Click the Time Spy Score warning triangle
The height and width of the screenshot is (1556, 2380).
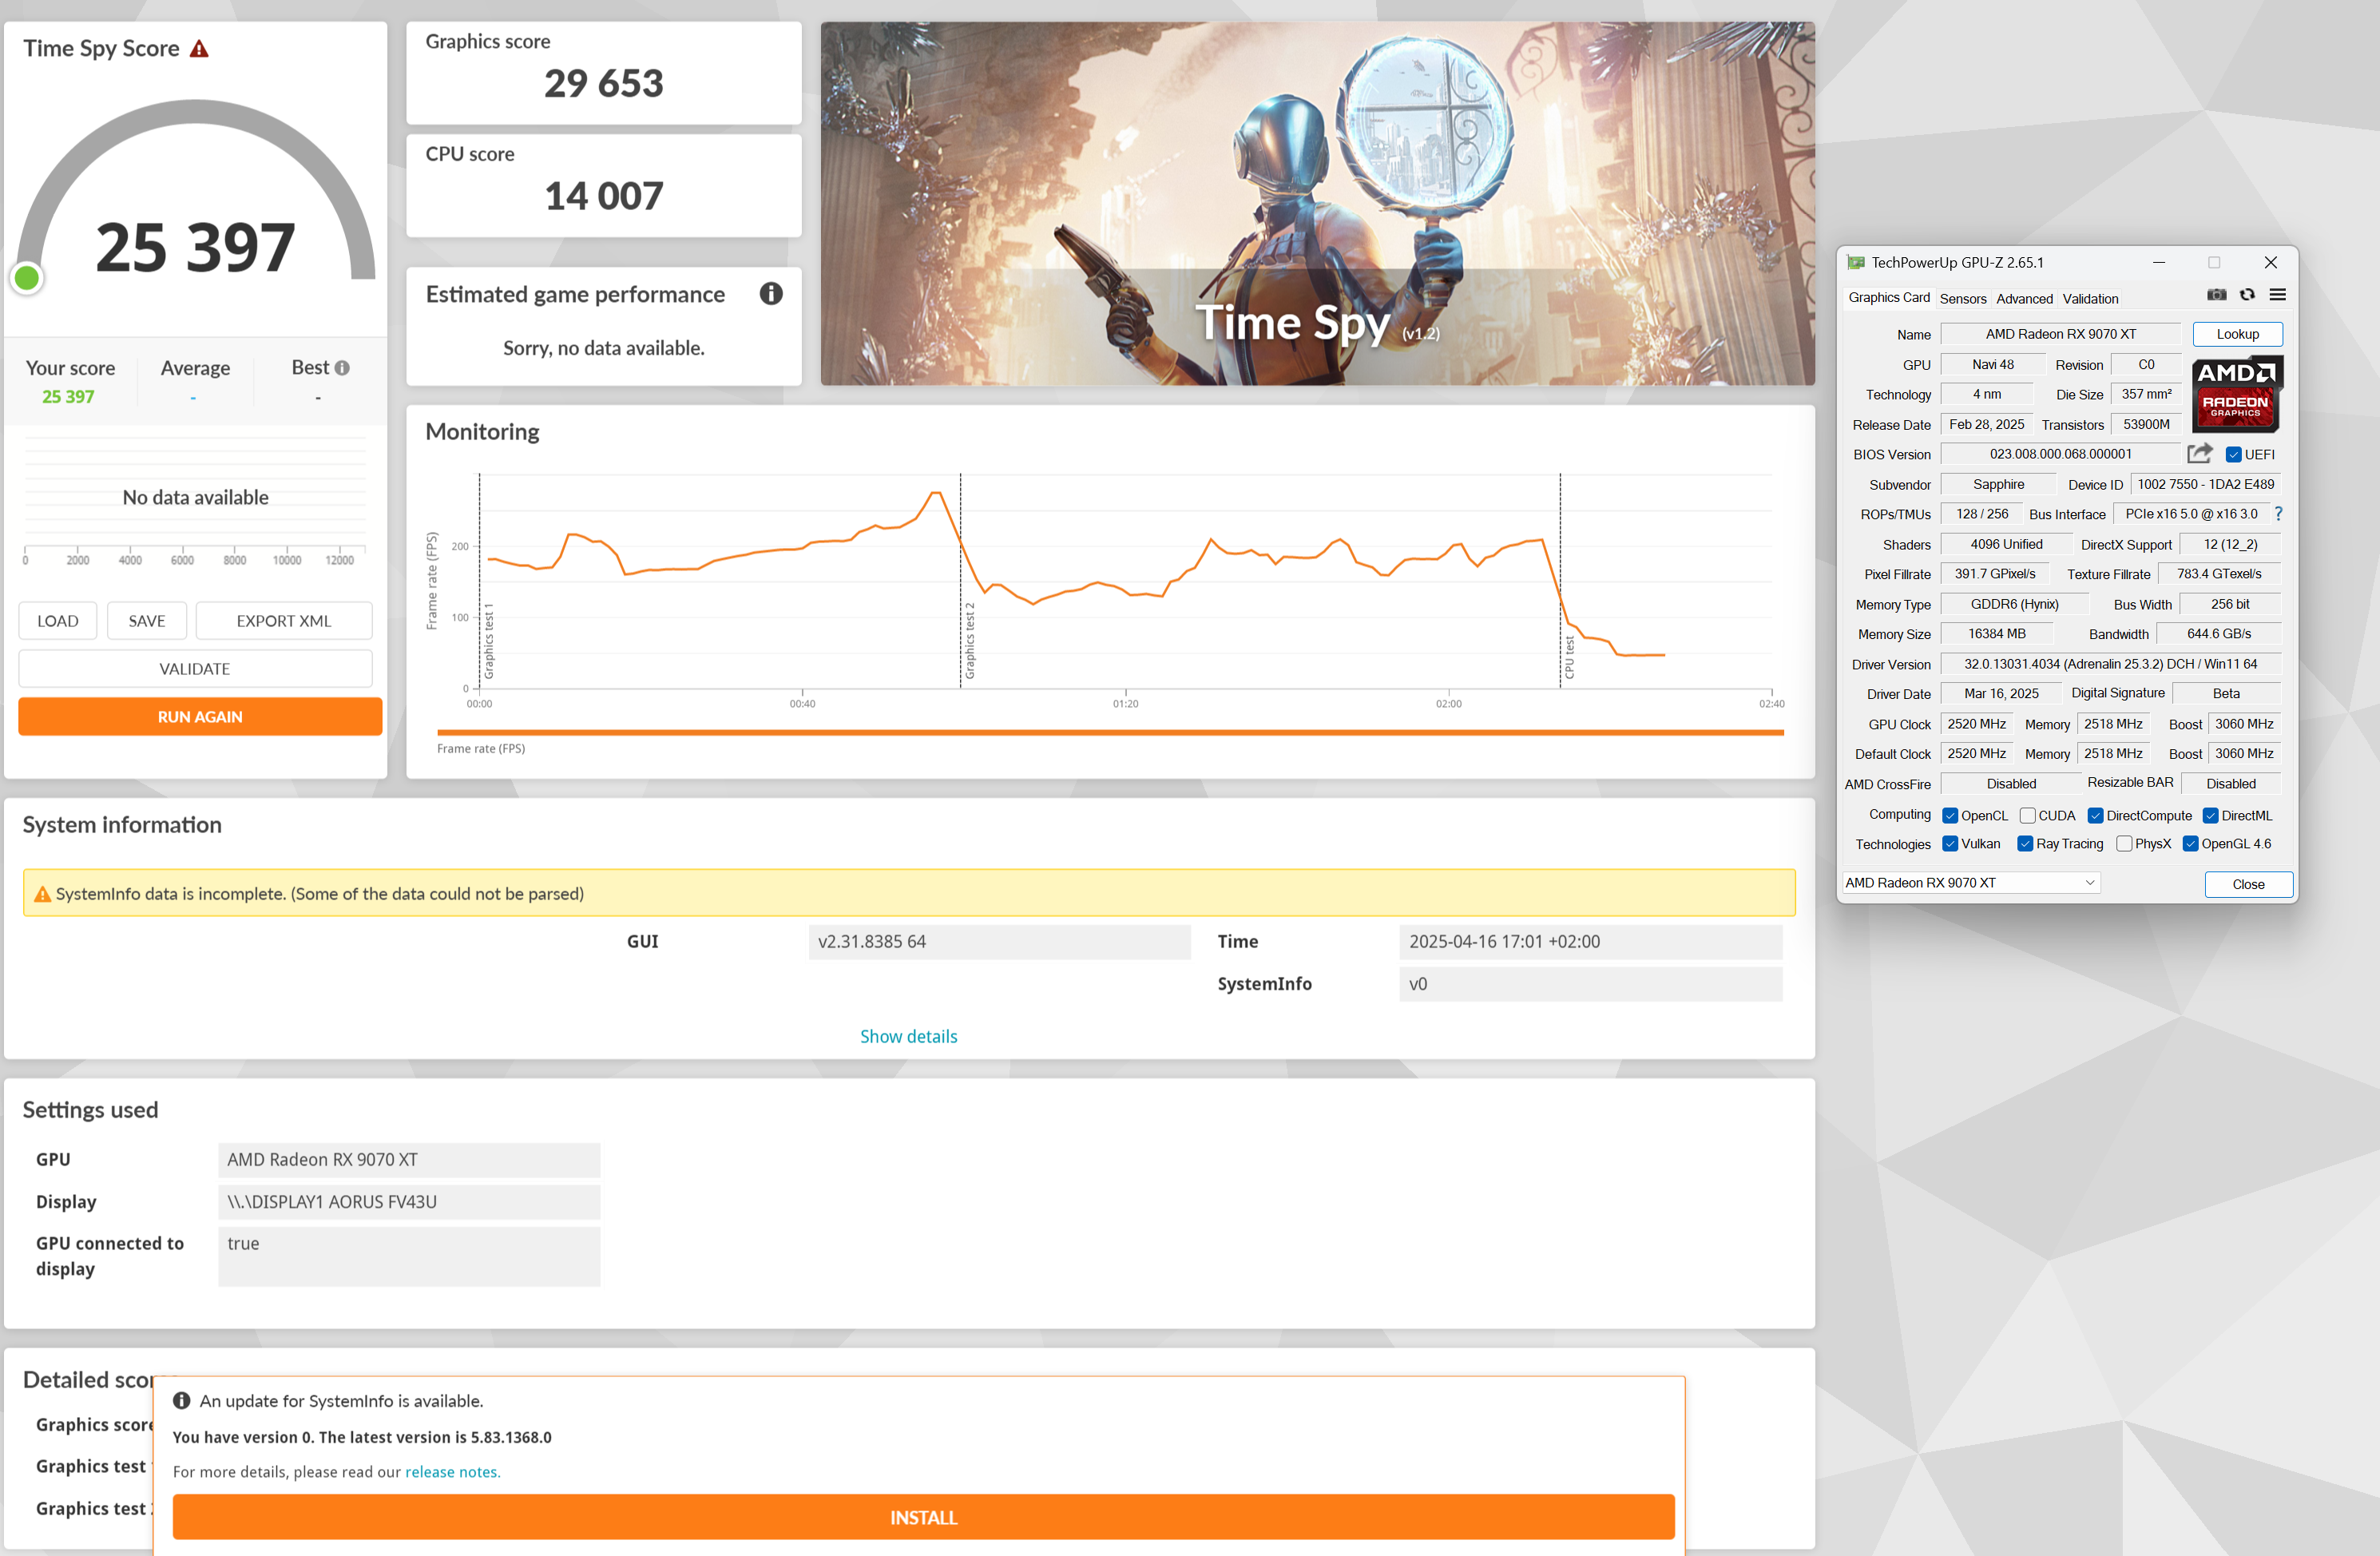(200, 49)
